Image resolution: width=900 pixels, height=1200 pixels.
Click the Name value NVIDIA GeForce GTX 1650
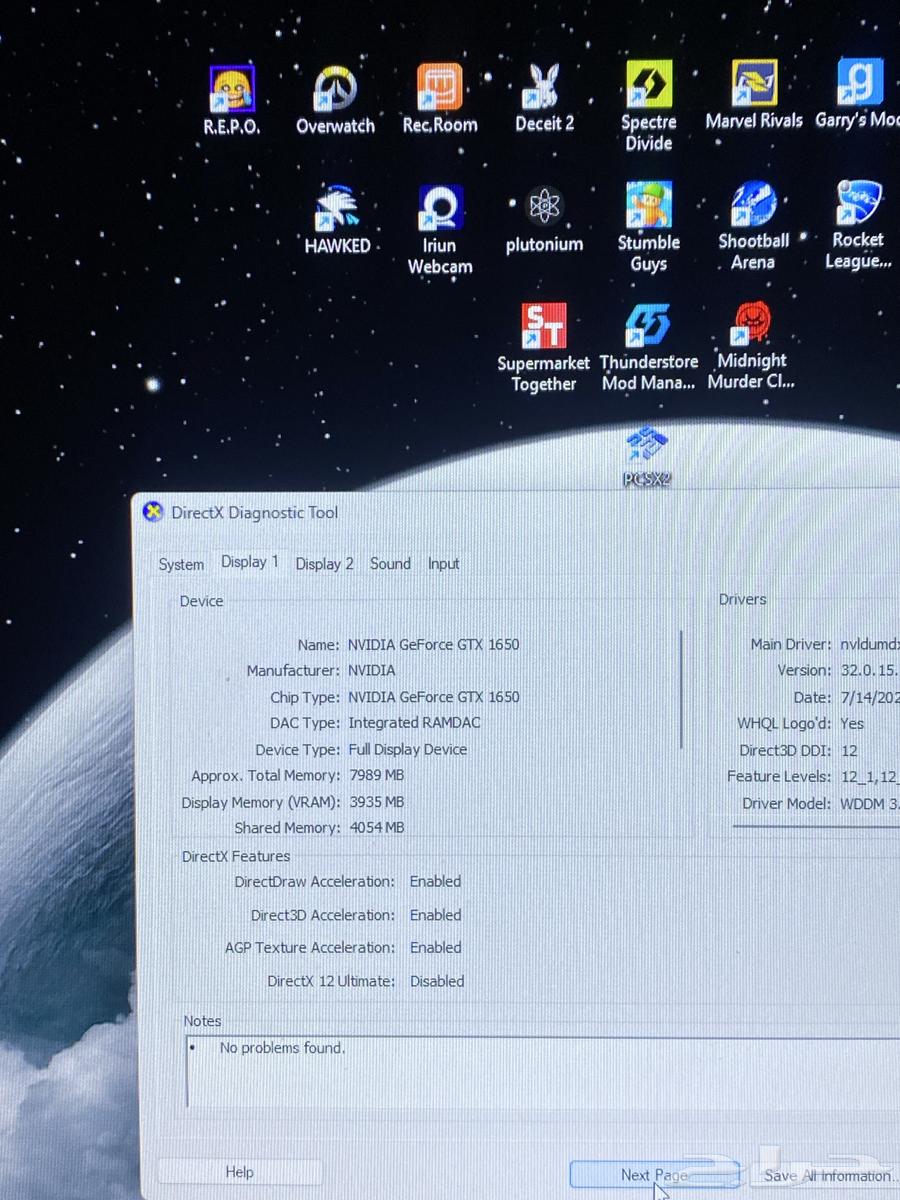[x=433, y=645]
